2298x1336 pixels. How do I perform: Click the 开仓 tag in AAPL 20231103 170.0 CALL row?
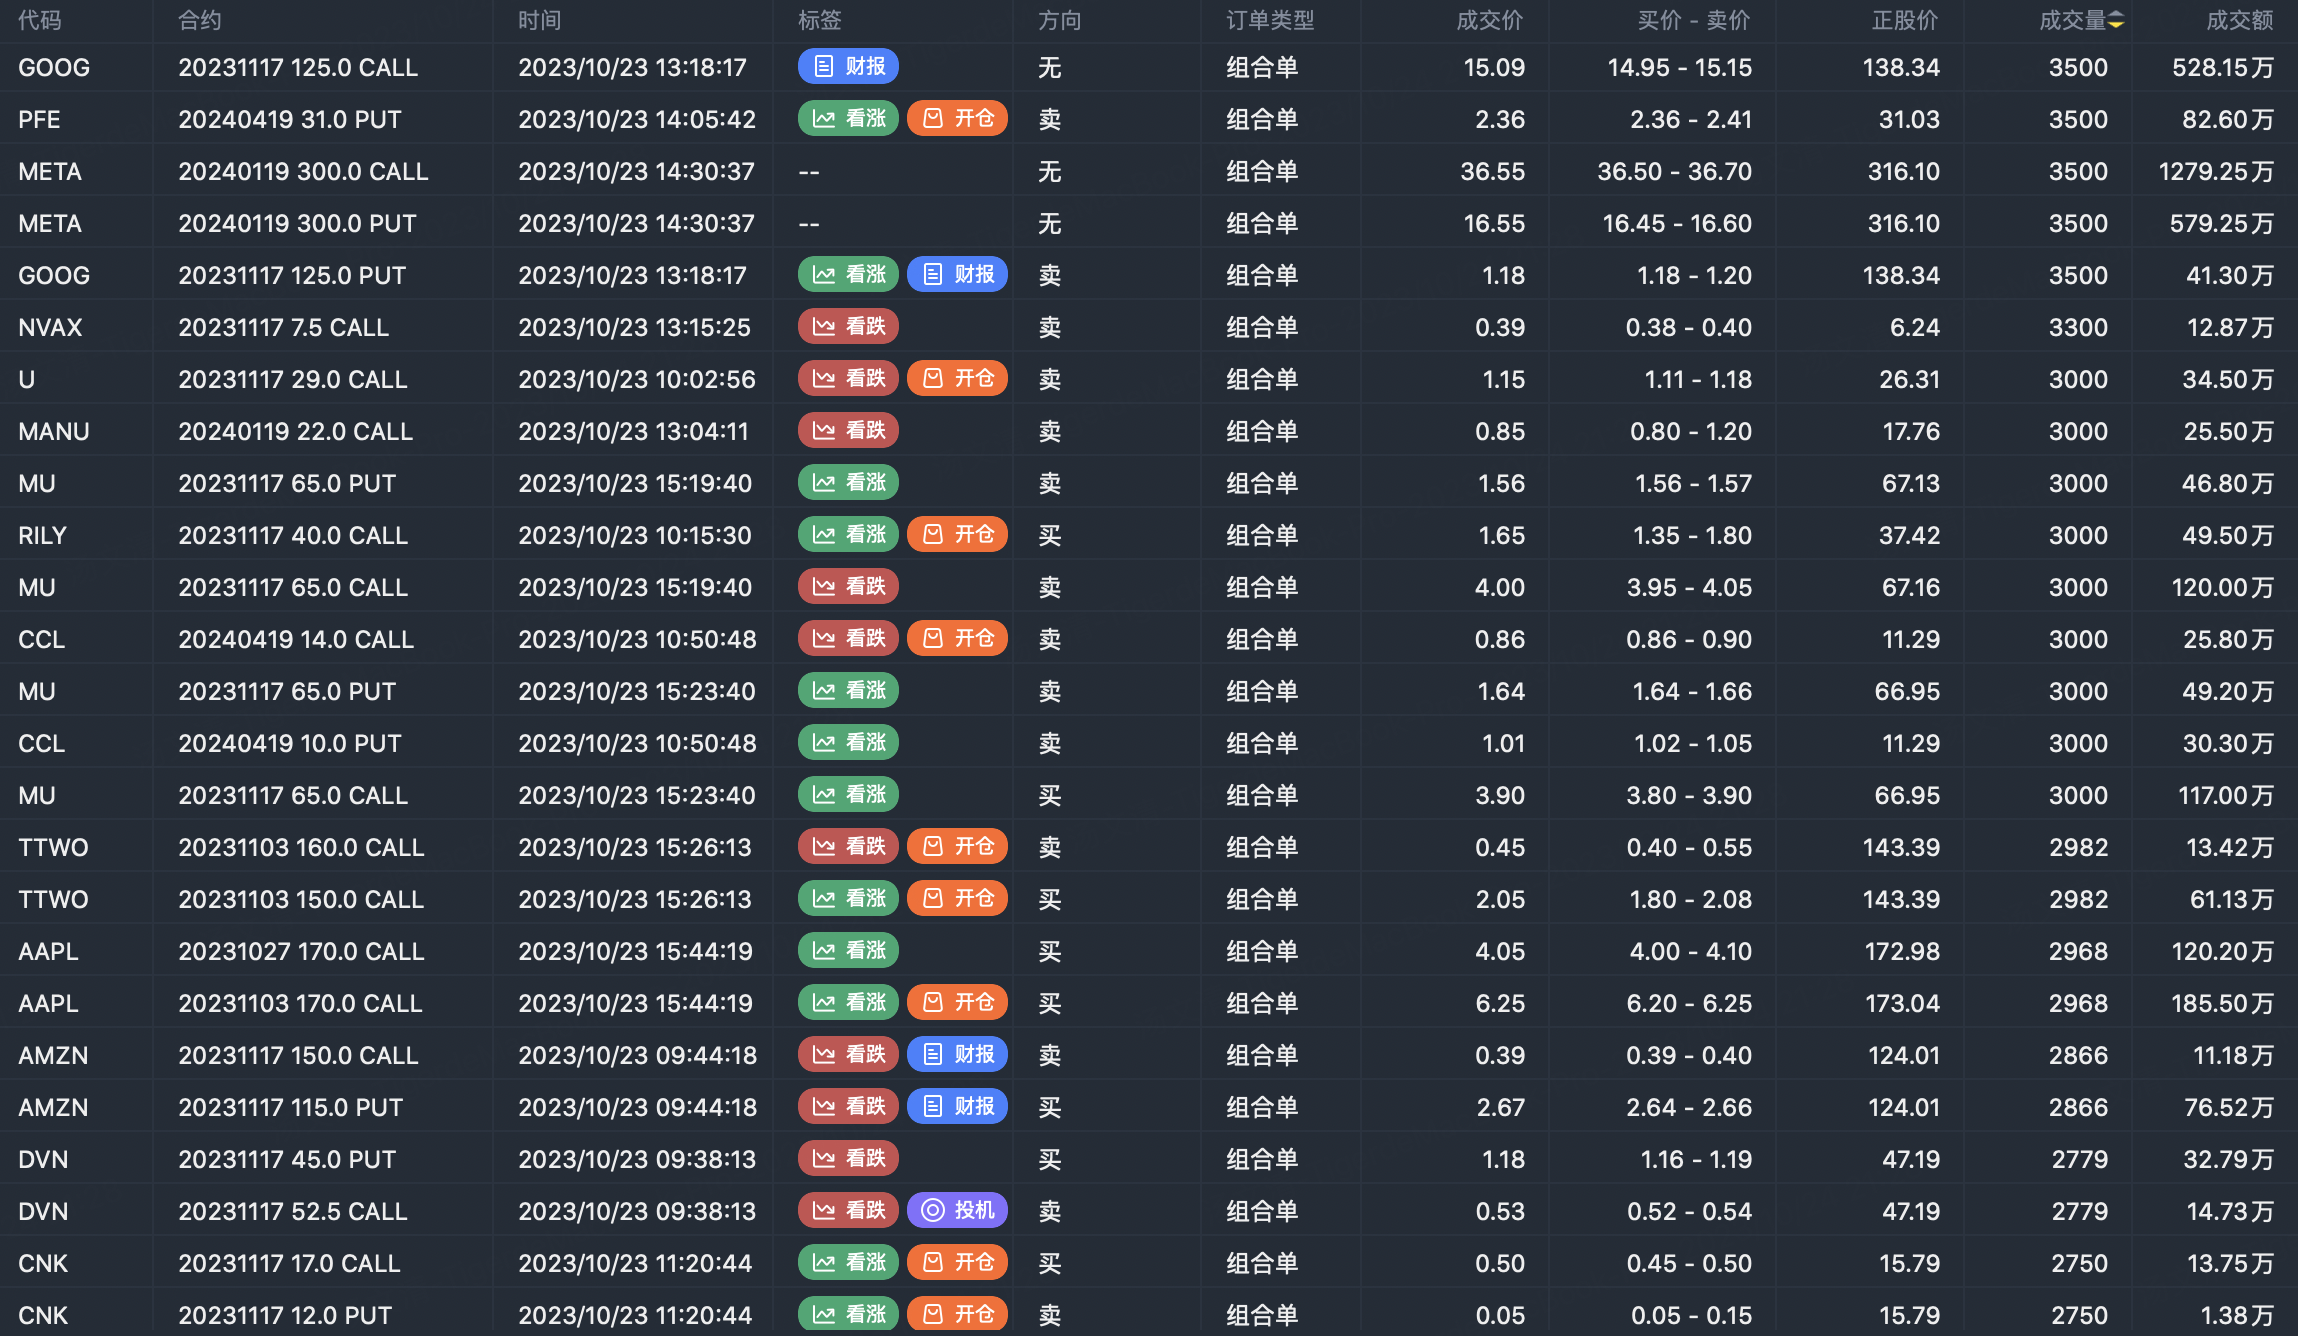click(957, 1002)
